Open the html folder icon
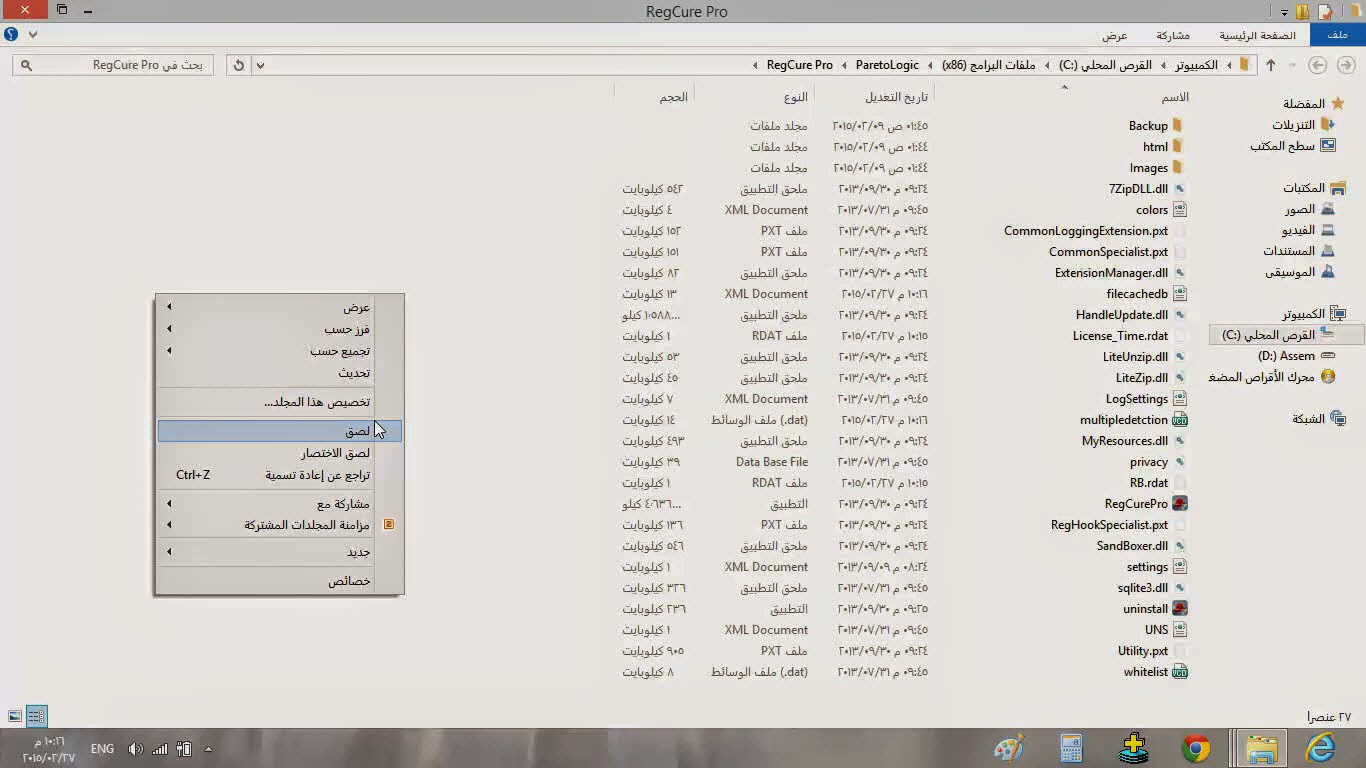The height and width of the screenshot is (768, 1366). pos(1177,147)
